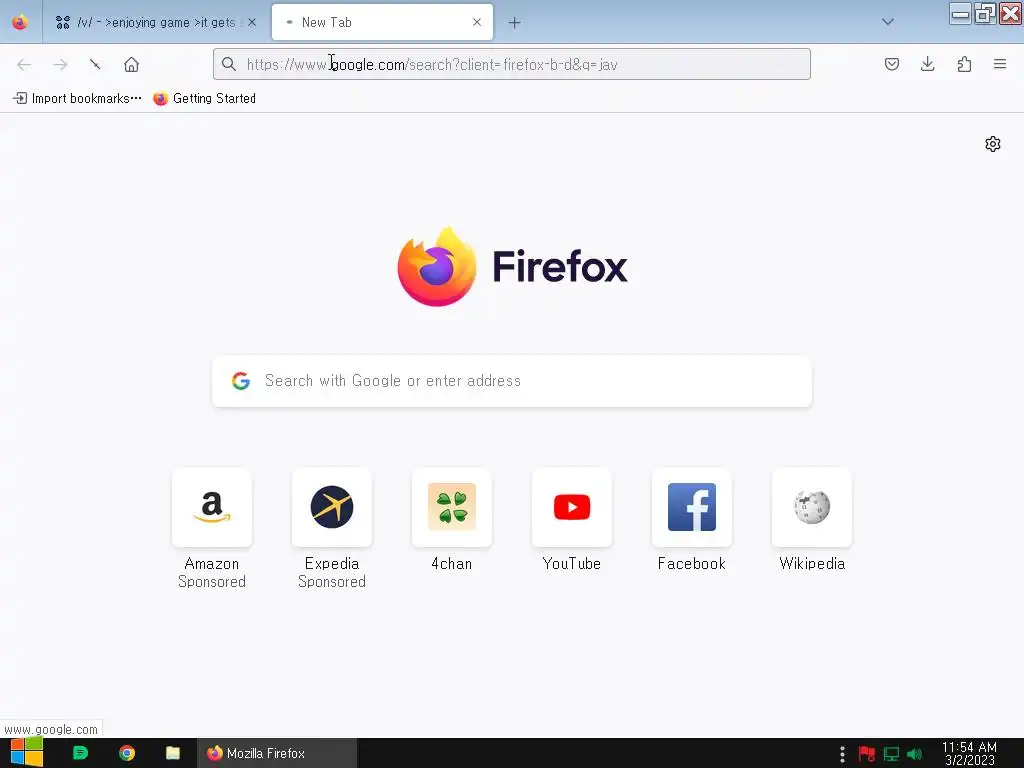
Task: Stop loading the page
Action: click(95, 64)
